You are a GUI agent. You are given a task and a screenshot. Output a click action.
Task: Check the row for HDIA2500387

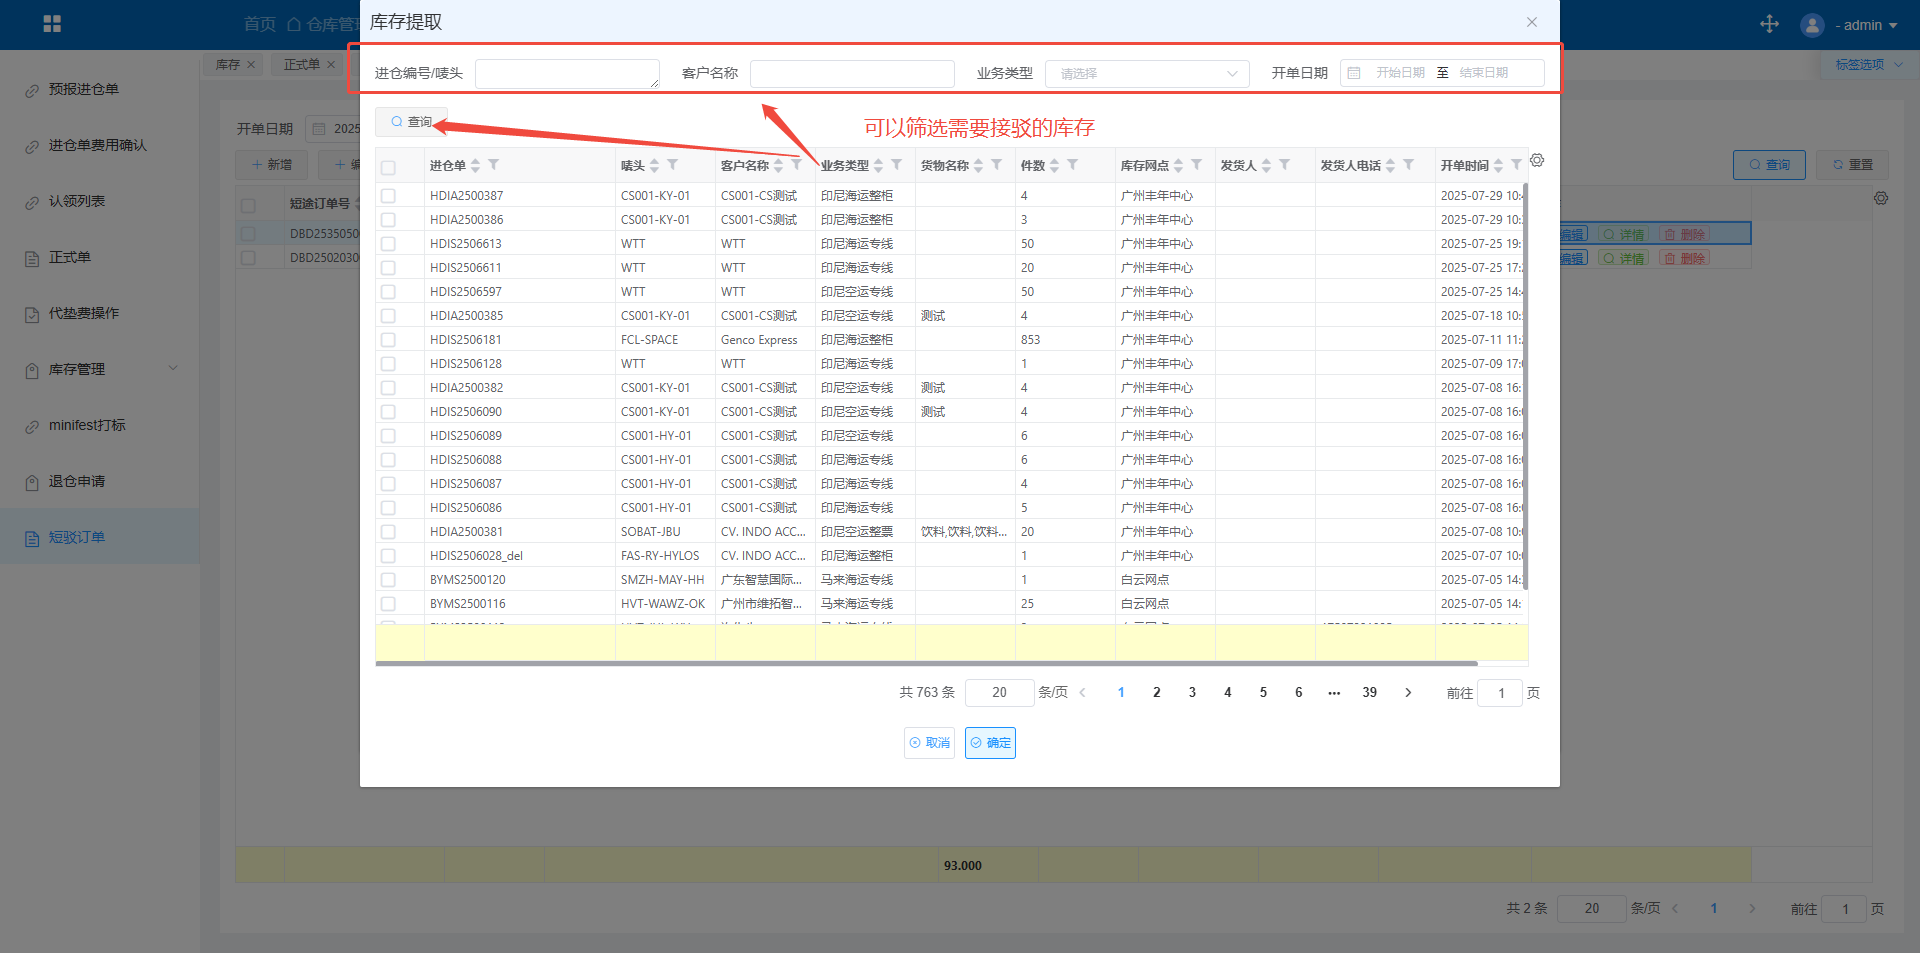point(388,196)
